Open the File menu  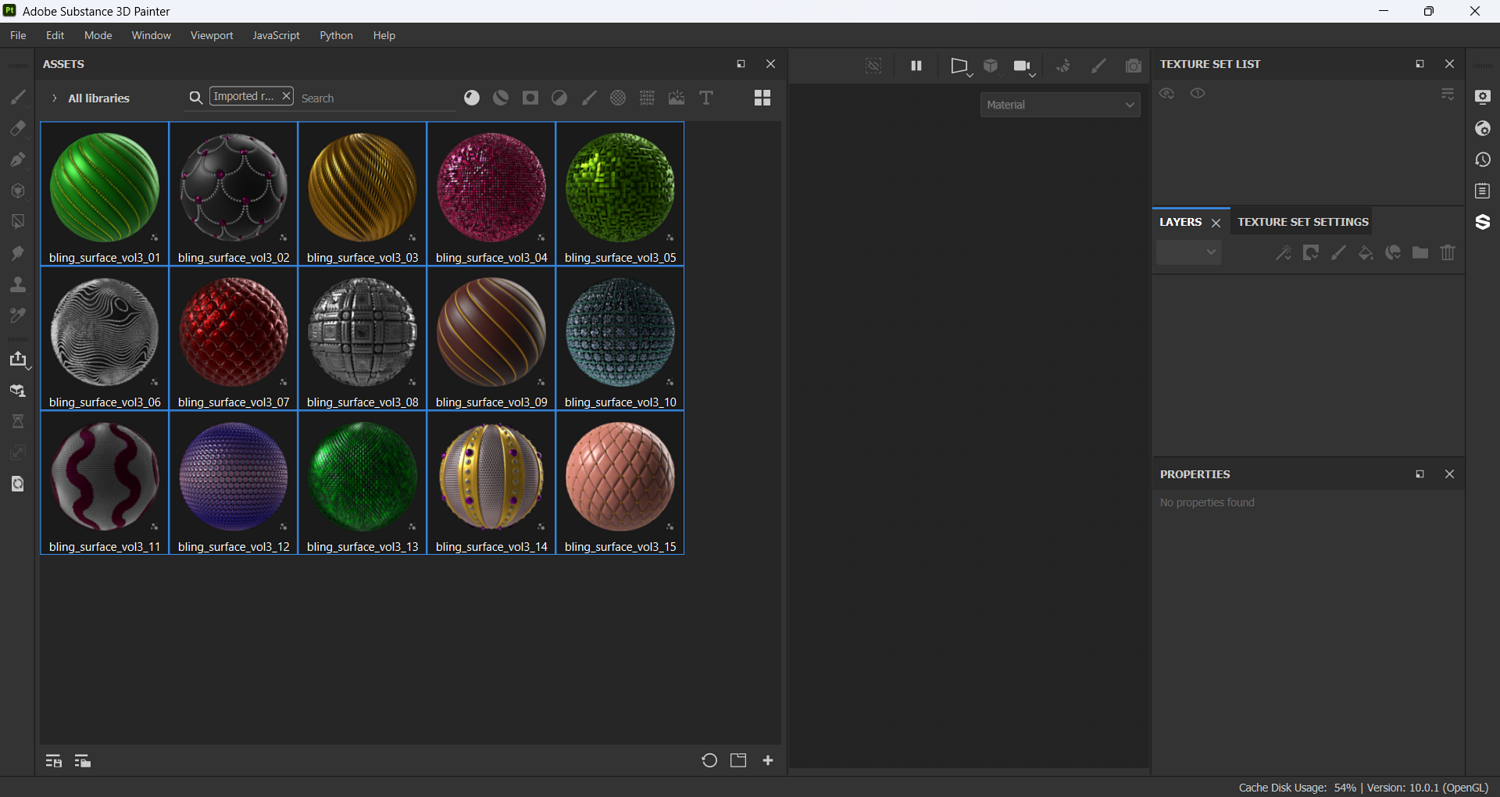[x=18, y=35]
